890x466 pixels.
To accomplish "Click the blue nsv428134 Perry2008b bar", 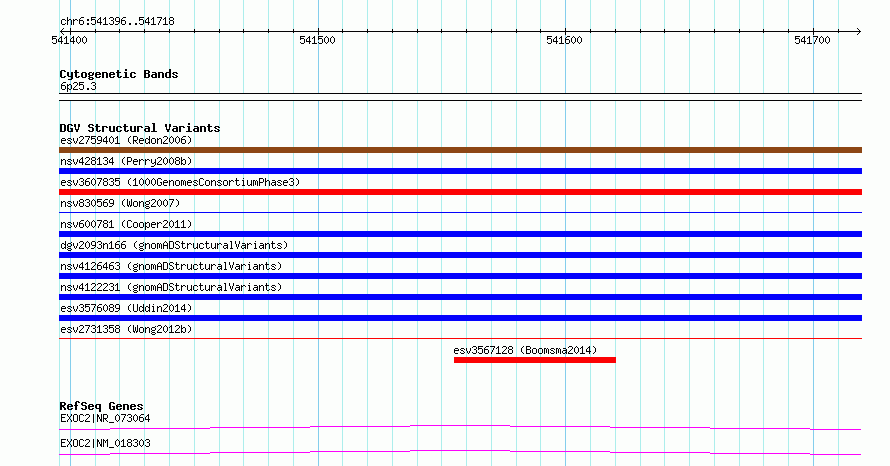I will [460, 171].
